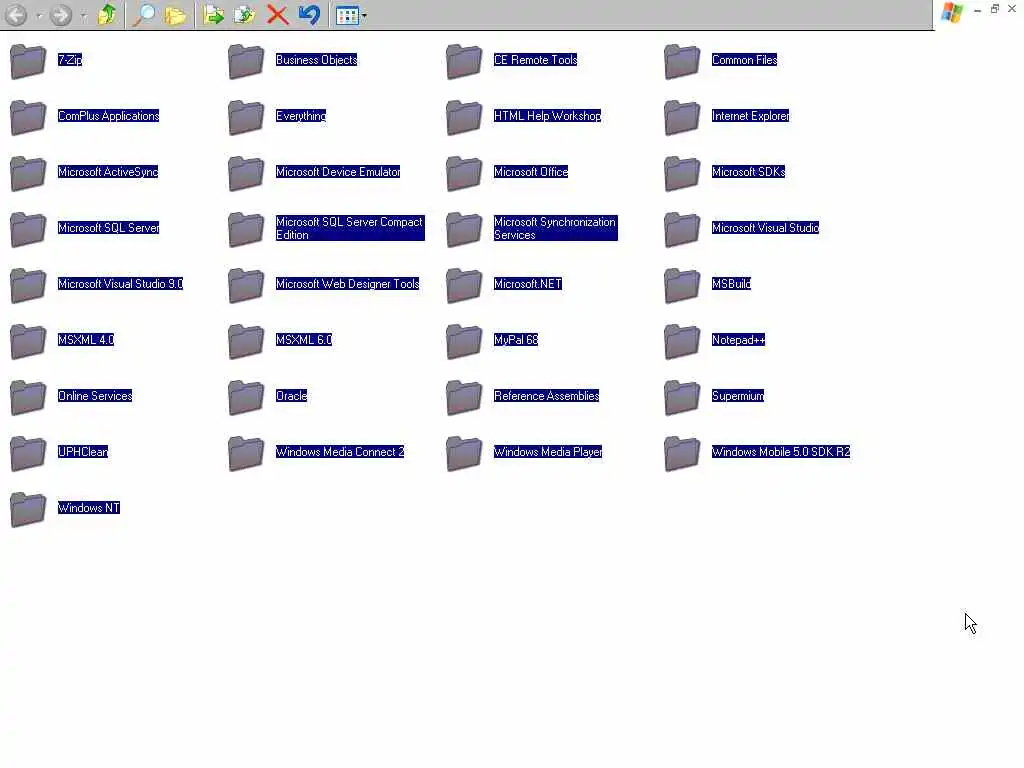1024x768 pixels.
Task: Toggle the Folders pane button
Action: [x=175, y=15]
